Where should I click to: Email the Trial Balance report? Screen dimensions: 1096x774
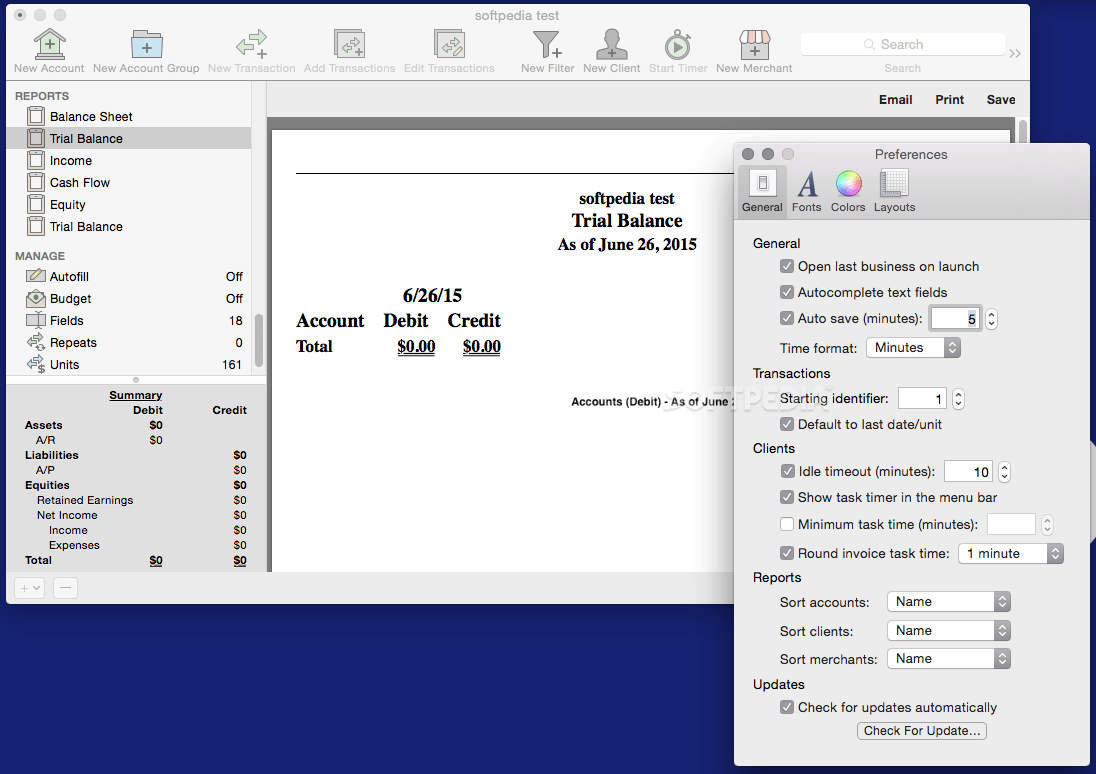895,100
